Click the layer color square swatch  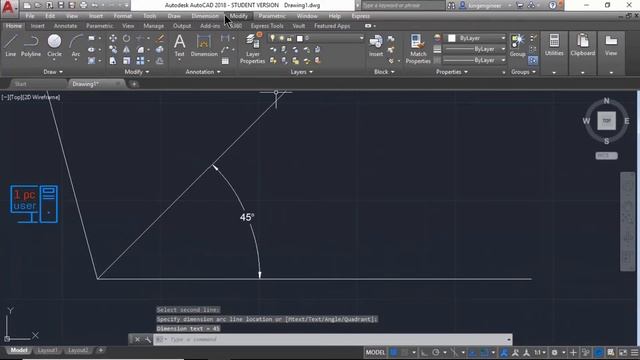pos(300,38)
